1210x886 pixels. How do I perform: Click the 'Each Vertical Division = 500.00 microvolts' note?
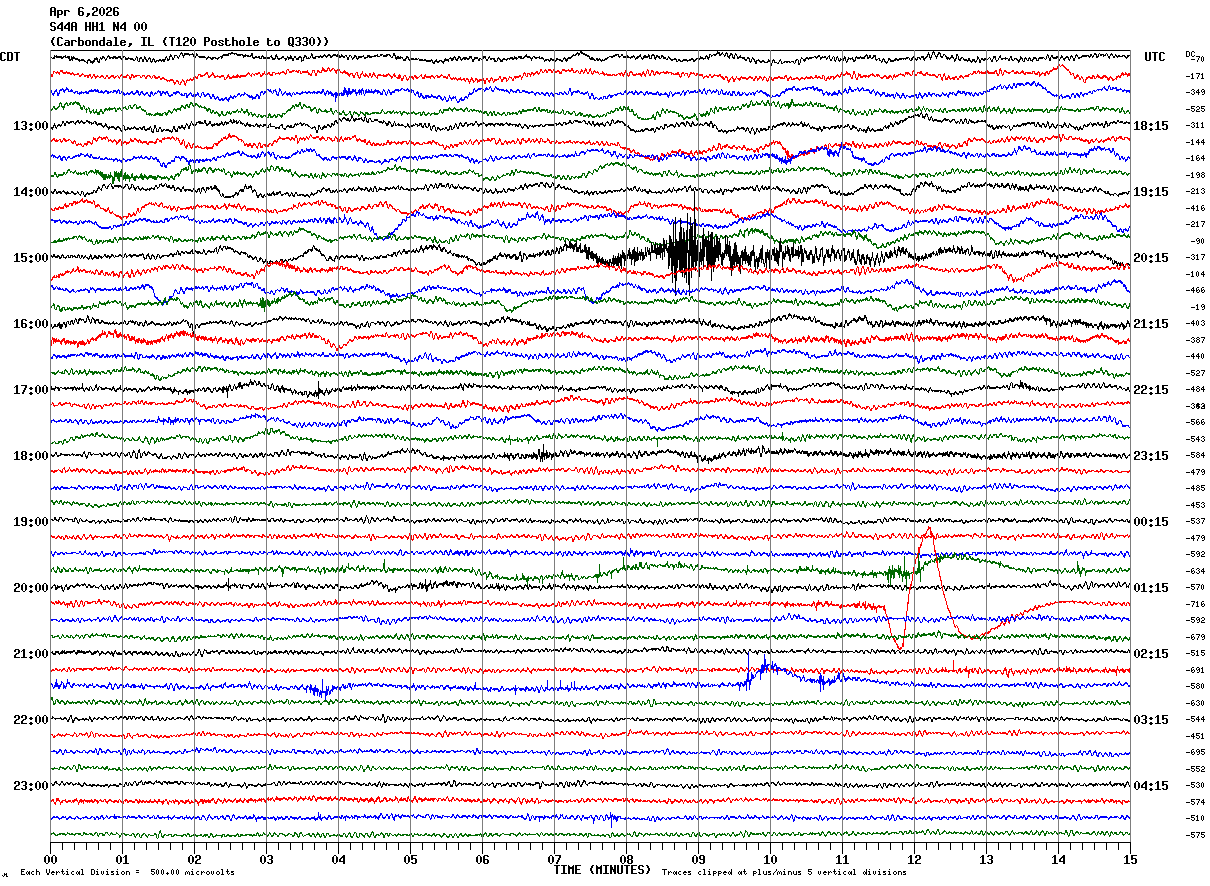[128, 873]
